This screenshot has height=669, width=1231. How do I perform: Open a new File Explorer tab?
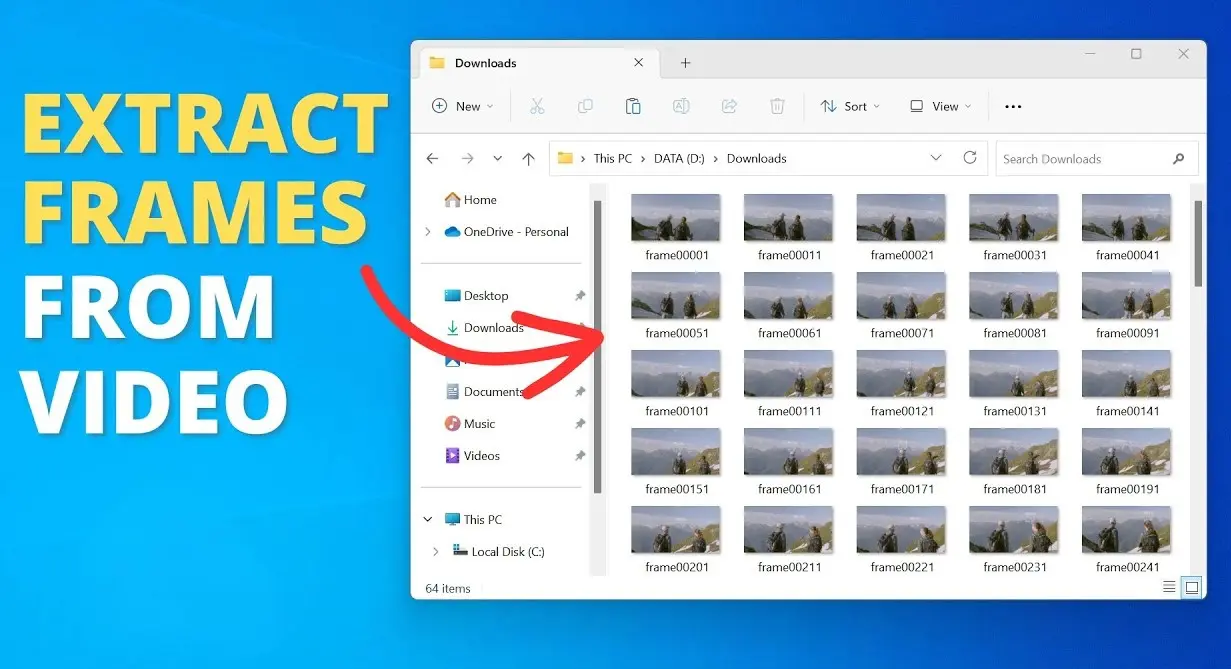(x=685, y=62)
